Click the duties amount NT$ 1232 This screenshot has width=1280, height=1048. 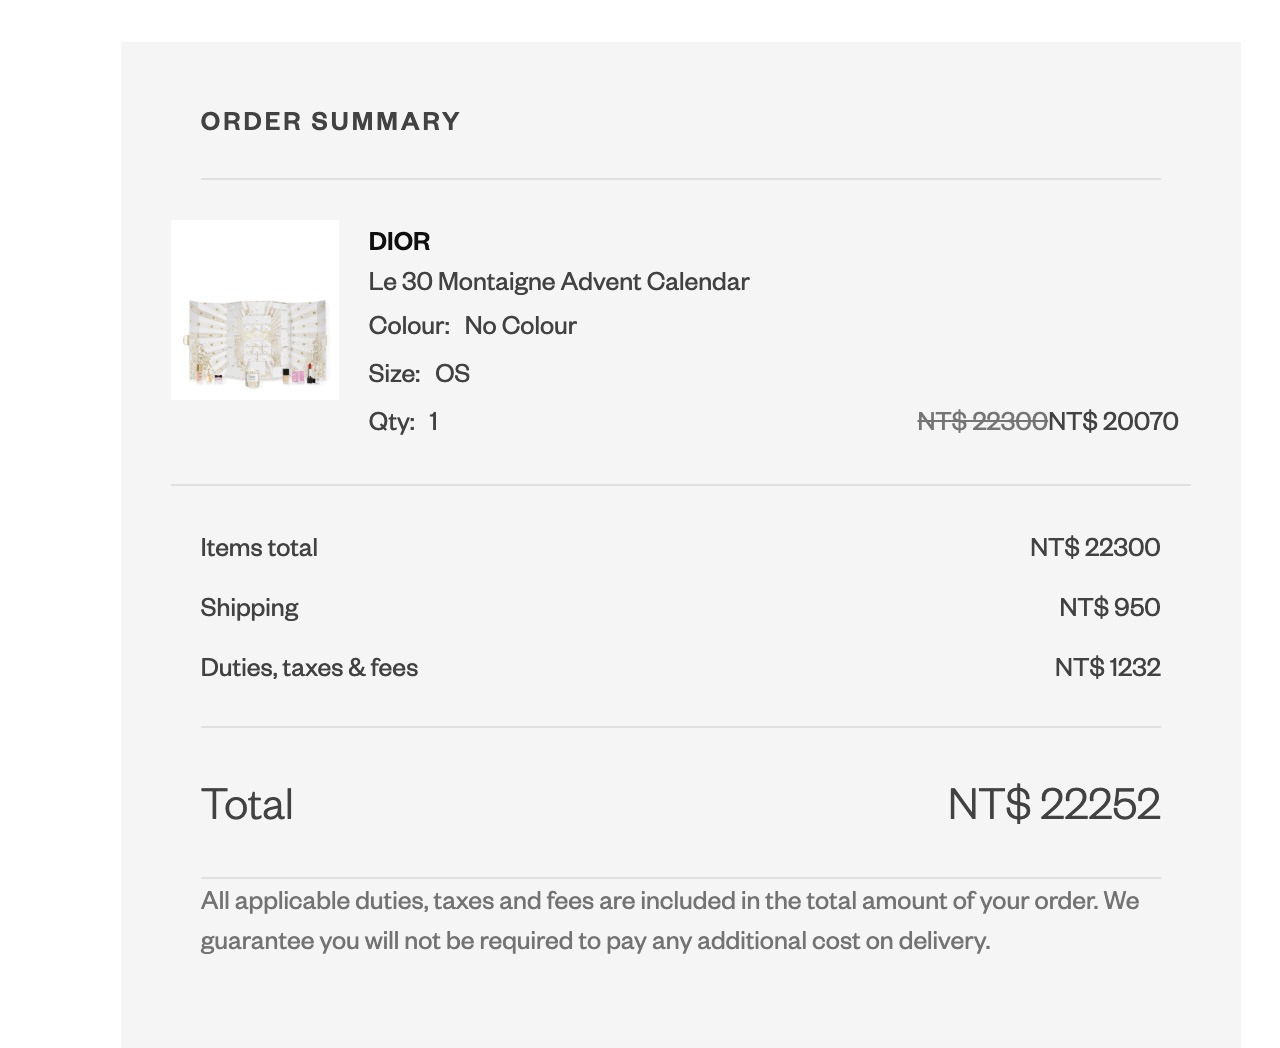pyautogui.click(x=1107, y=667)
